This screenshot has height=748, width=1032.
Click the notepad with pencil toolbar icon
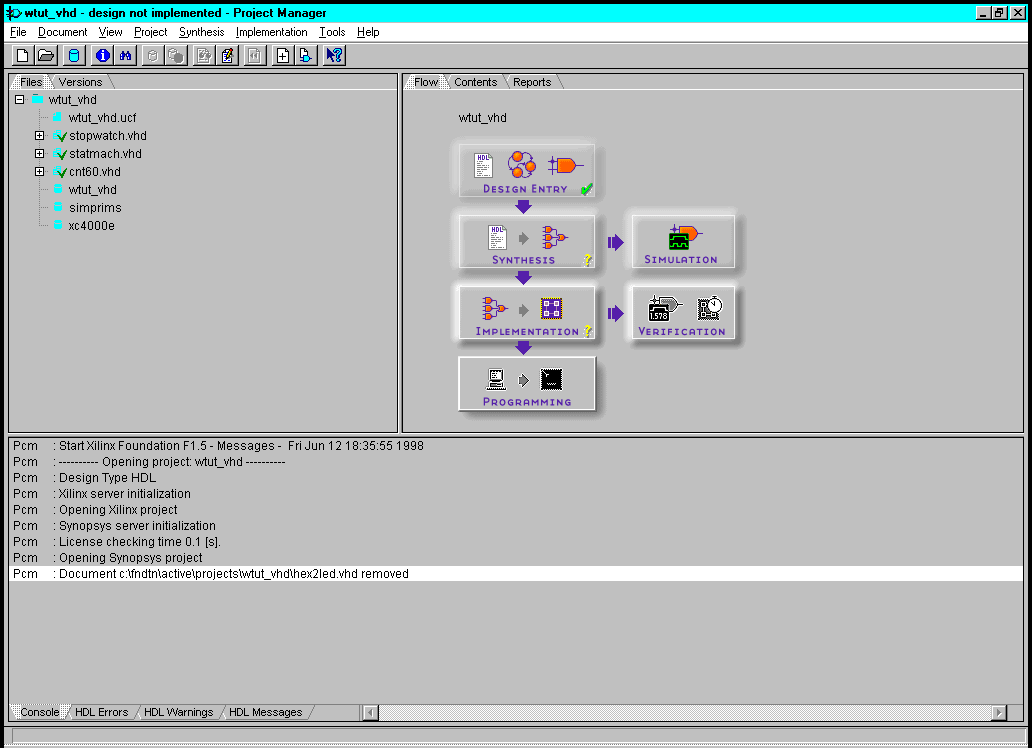[228, 55]
